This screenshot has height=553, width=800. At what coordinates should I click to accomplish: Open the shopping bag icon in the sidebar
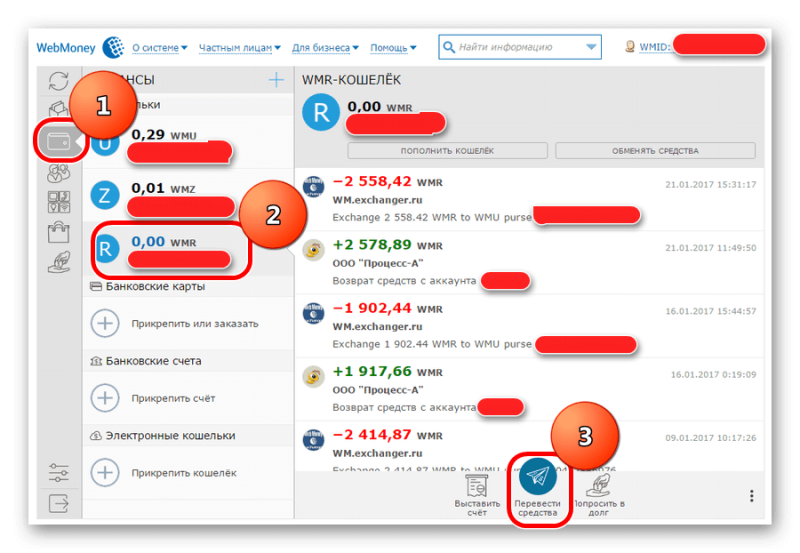coord(59,232)
